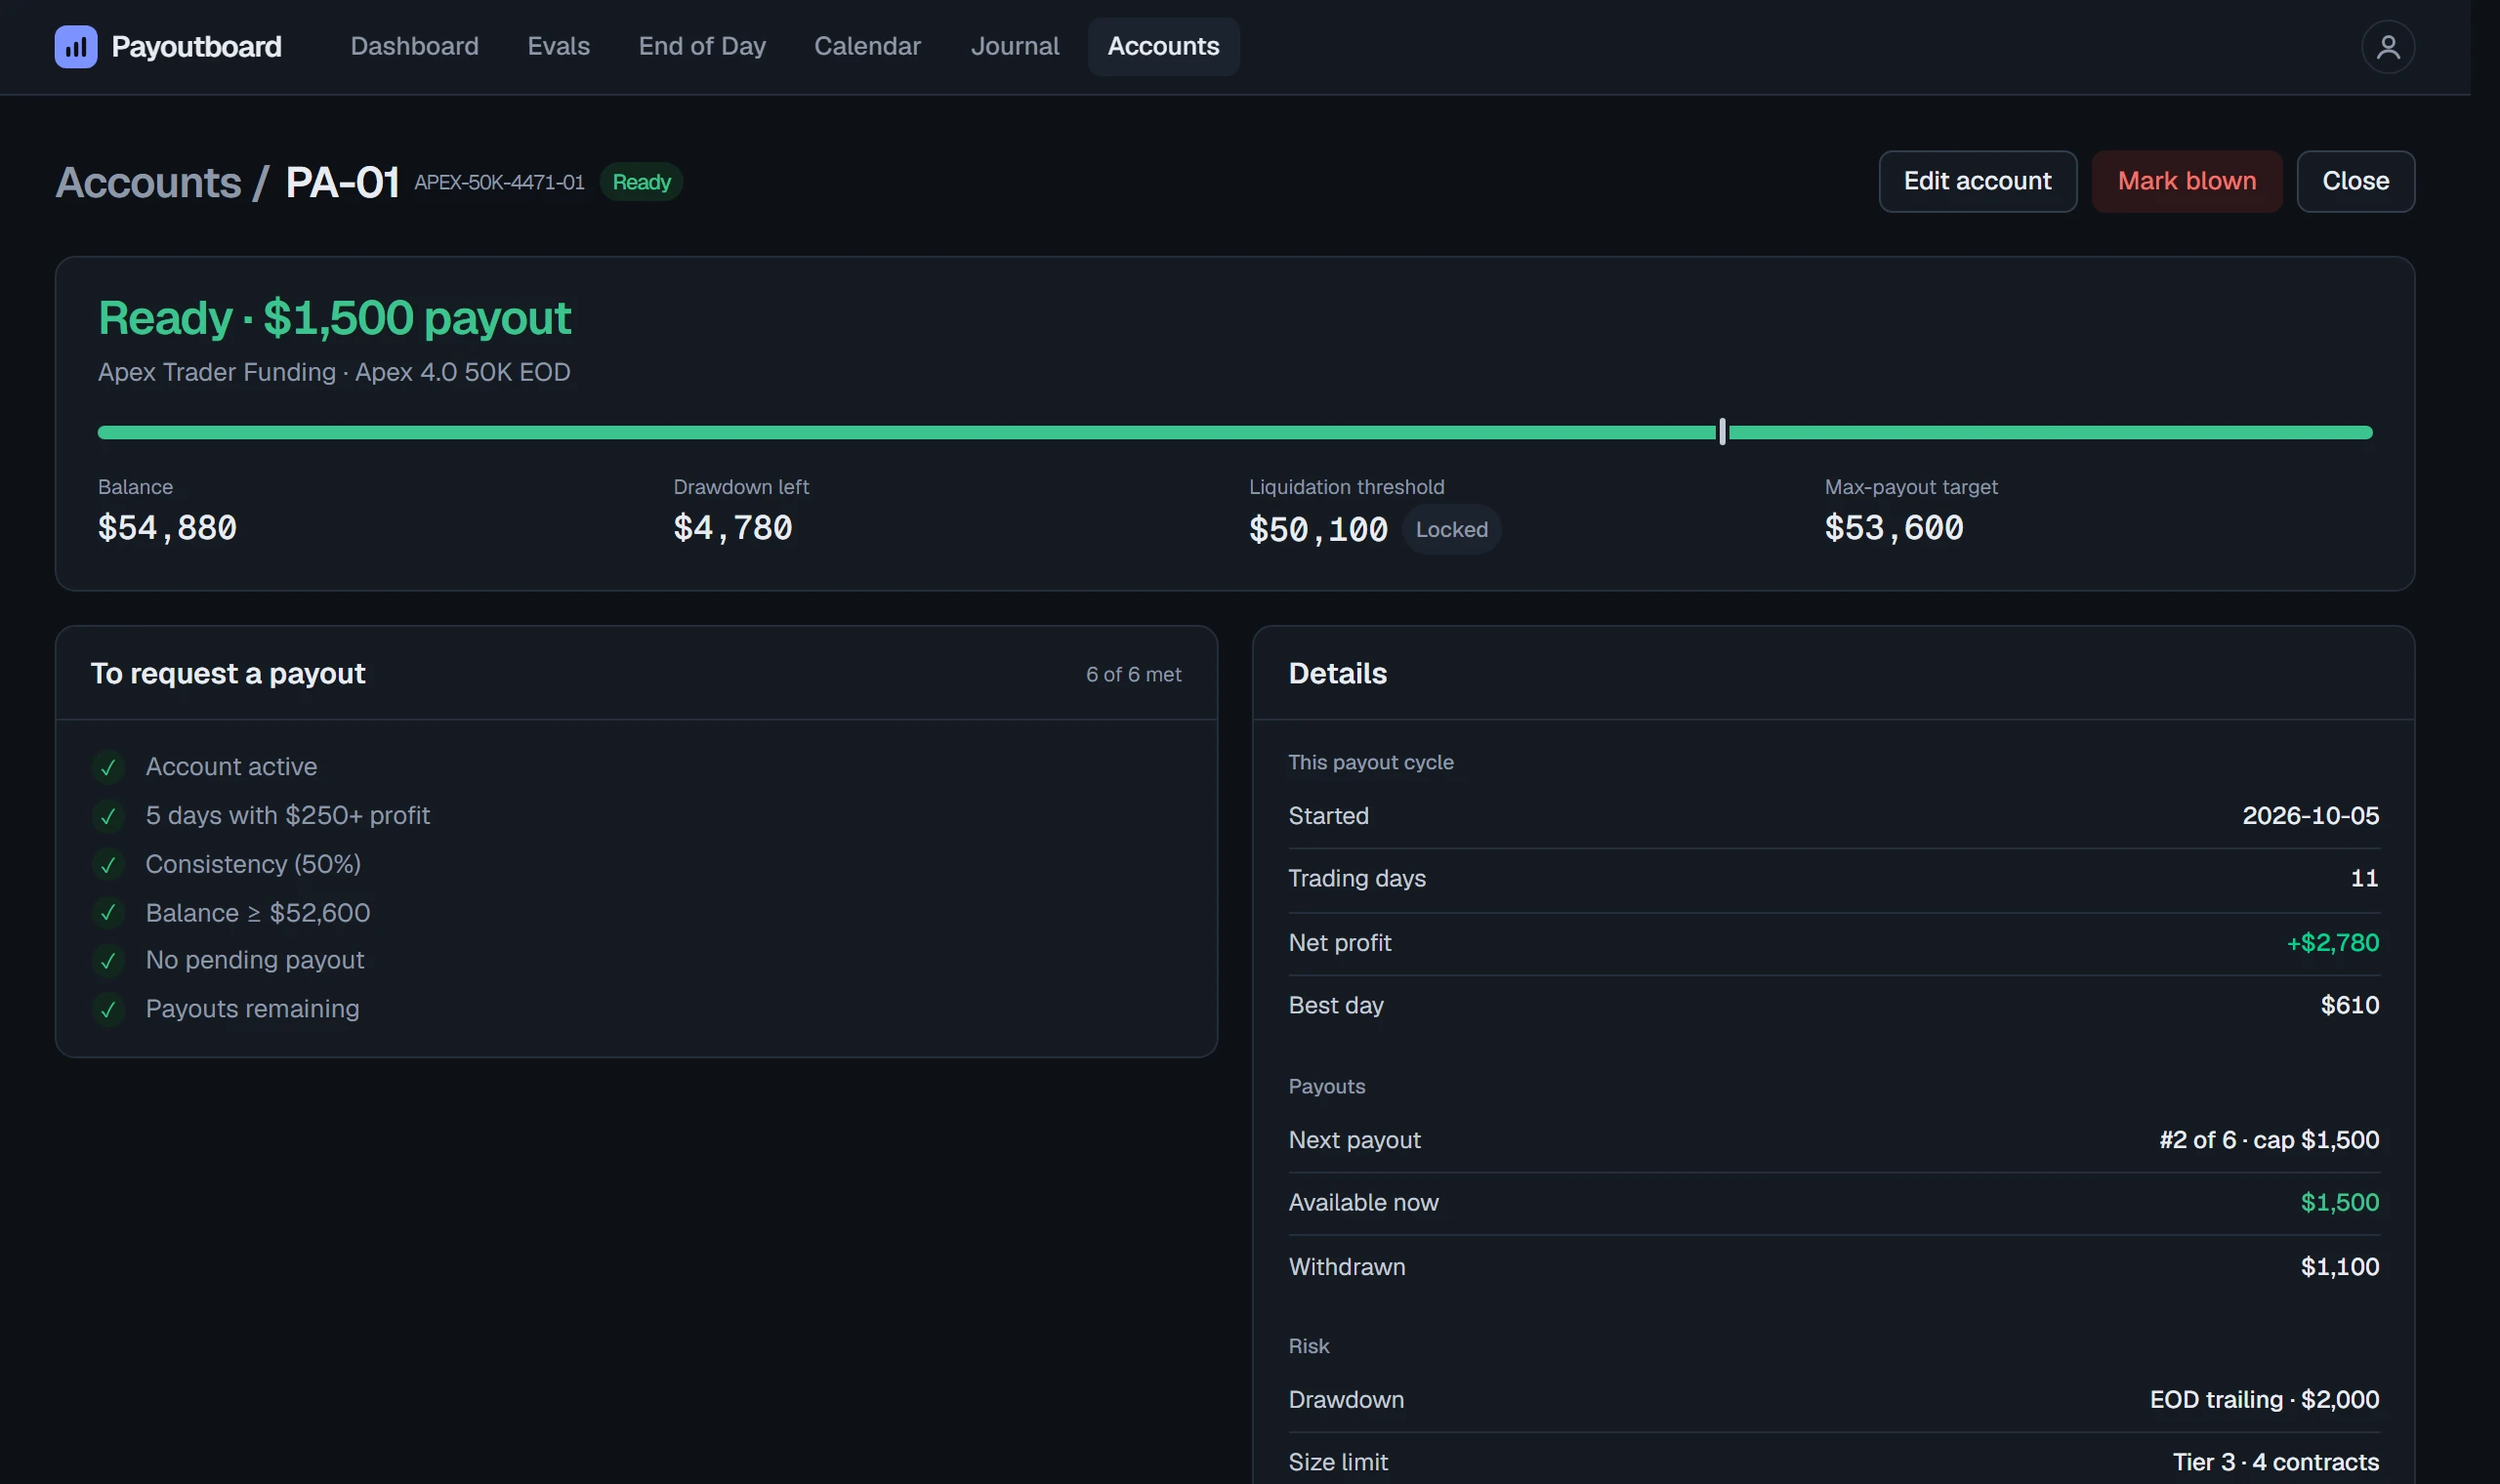The image size is (2500, 1484).
Task: Click the Close button
Action: (x=2355, y=181)
